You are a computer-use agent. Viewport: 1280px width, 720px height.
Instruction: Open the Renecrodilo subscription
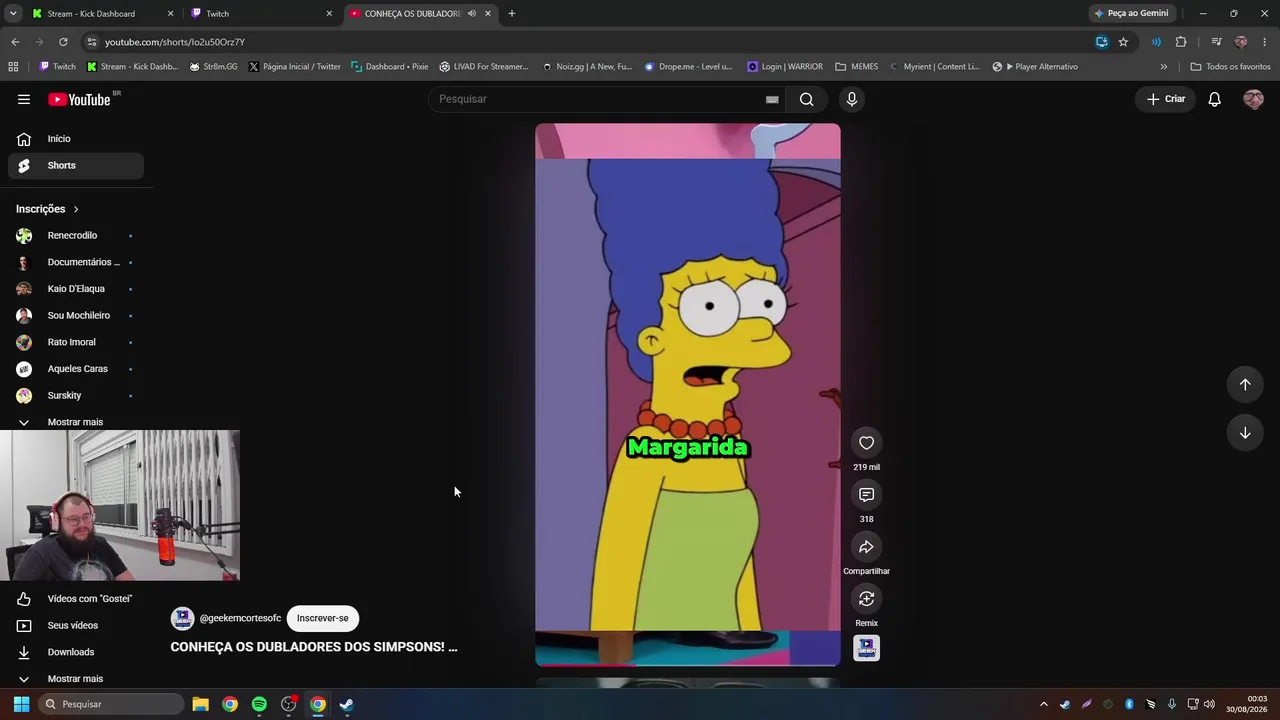[76, 236]
